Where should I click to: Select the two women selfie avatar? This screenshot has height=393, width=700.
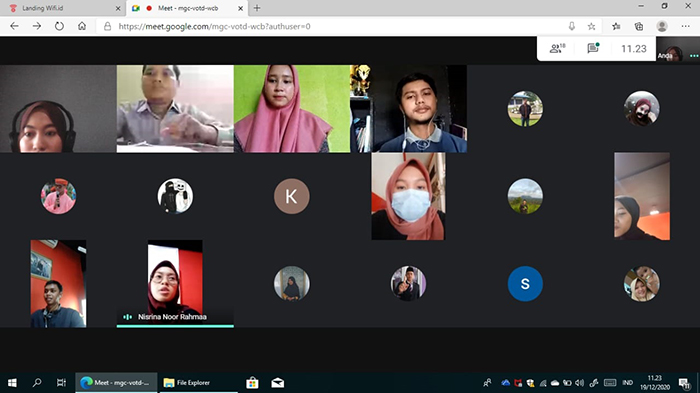[x=642, y=284]
